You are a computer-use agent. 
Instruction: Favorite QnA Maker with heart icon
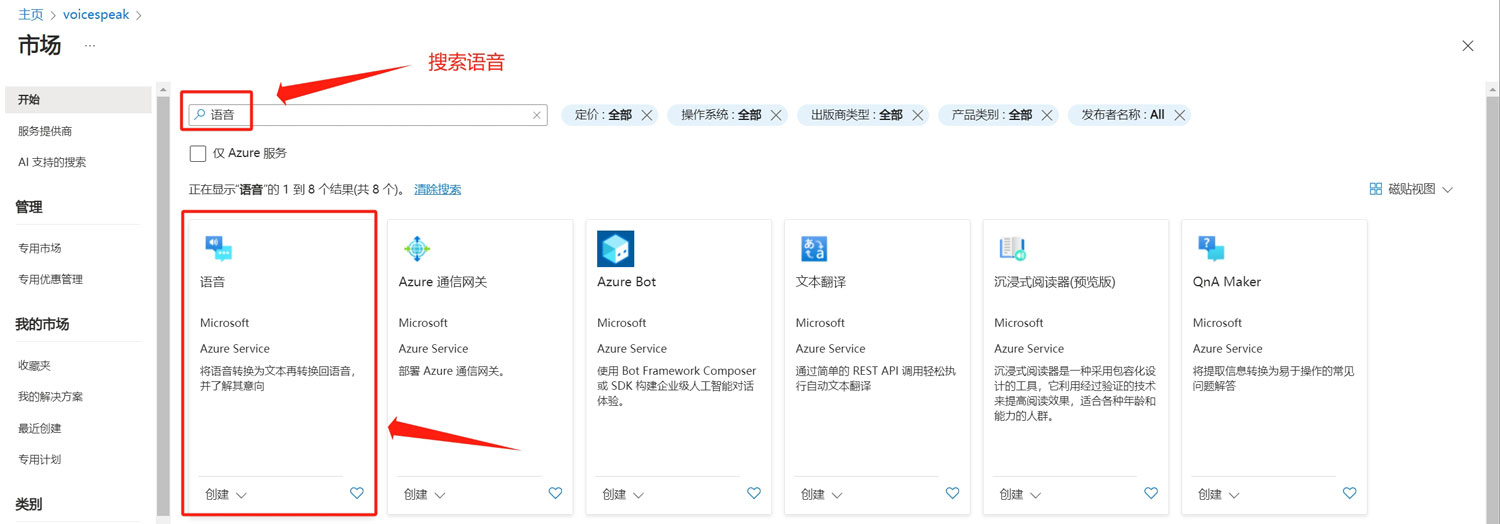[1350, 493]
